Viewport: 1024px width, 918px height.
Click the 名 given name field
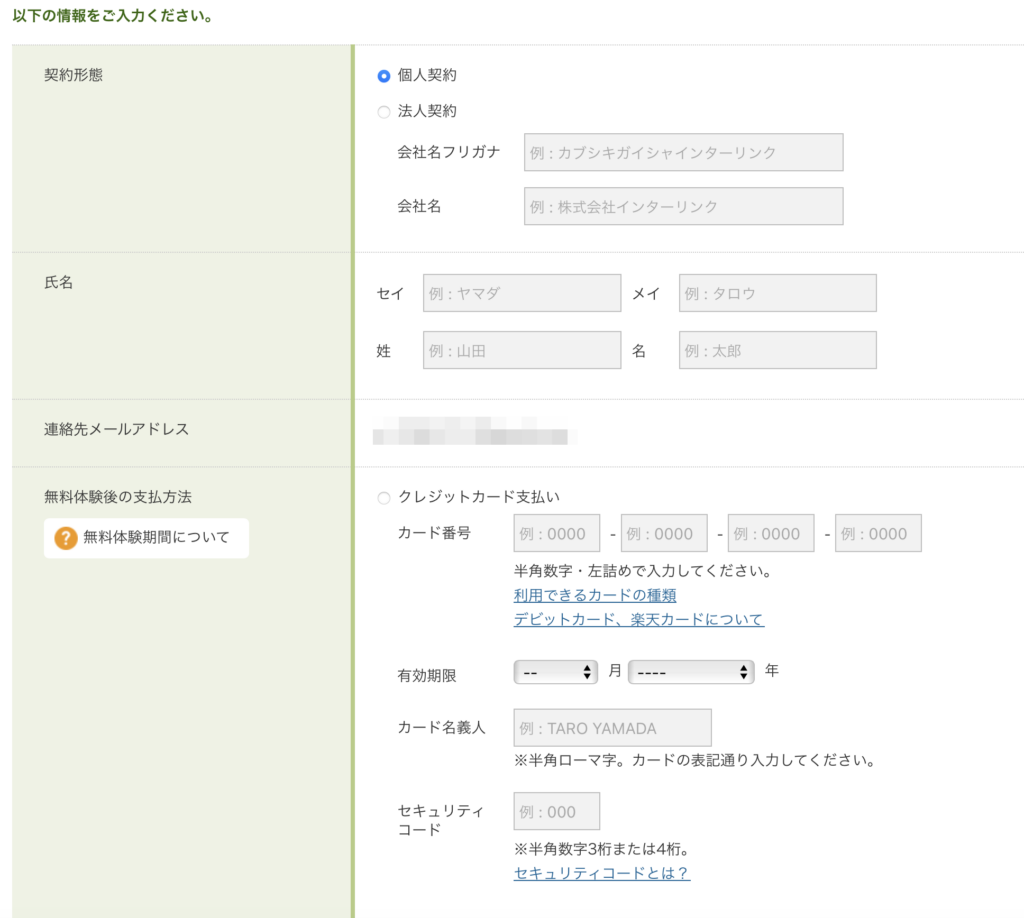pyautogui.click(x=778, y=350)
